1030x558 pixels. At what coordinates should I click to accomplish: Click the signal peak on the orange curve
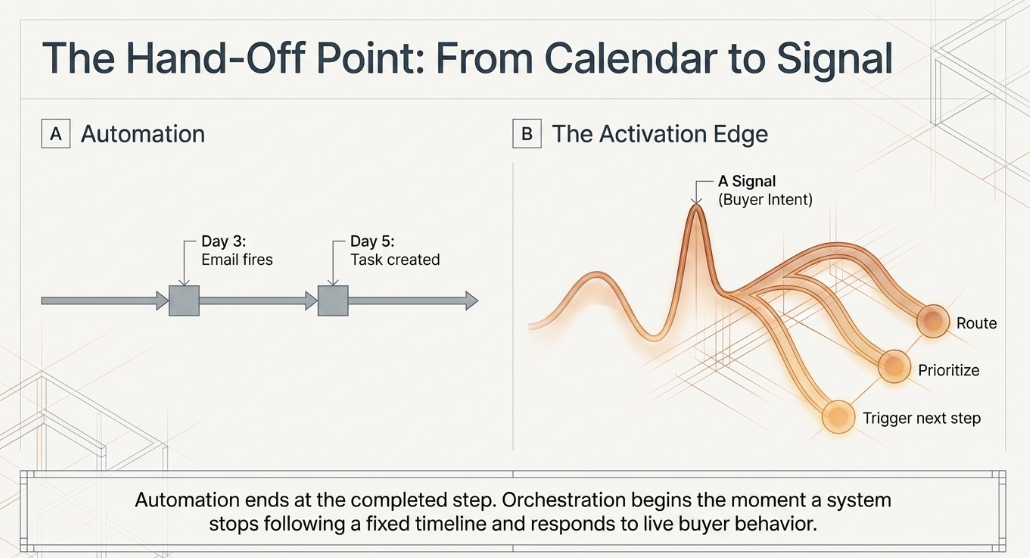[696, 210]
